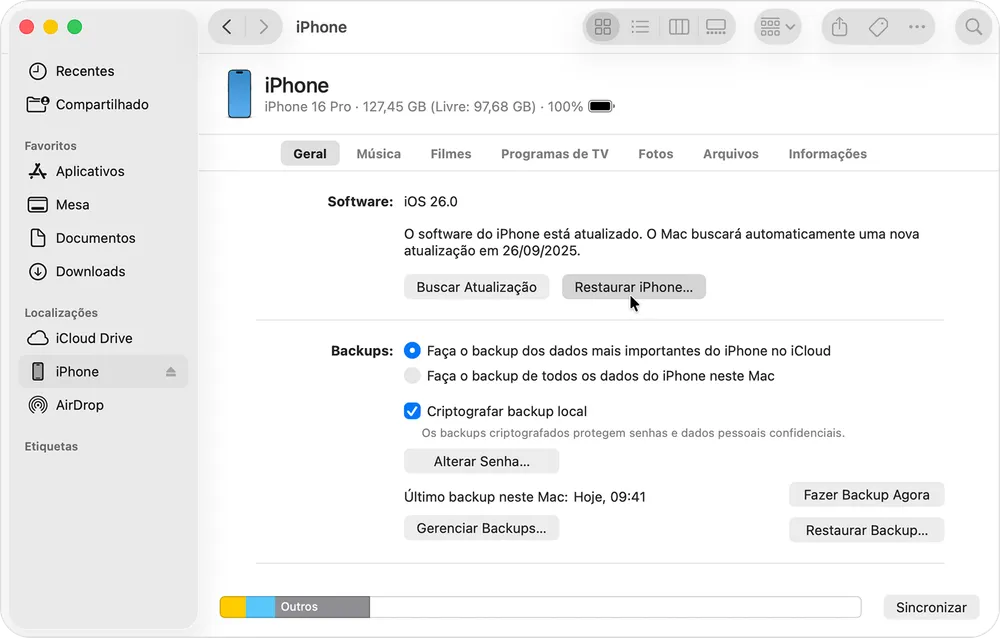The height and width of the screenshot is (638, 1000).
Task: Open the more actions ellipsis menu
Action: click(916, 27)
